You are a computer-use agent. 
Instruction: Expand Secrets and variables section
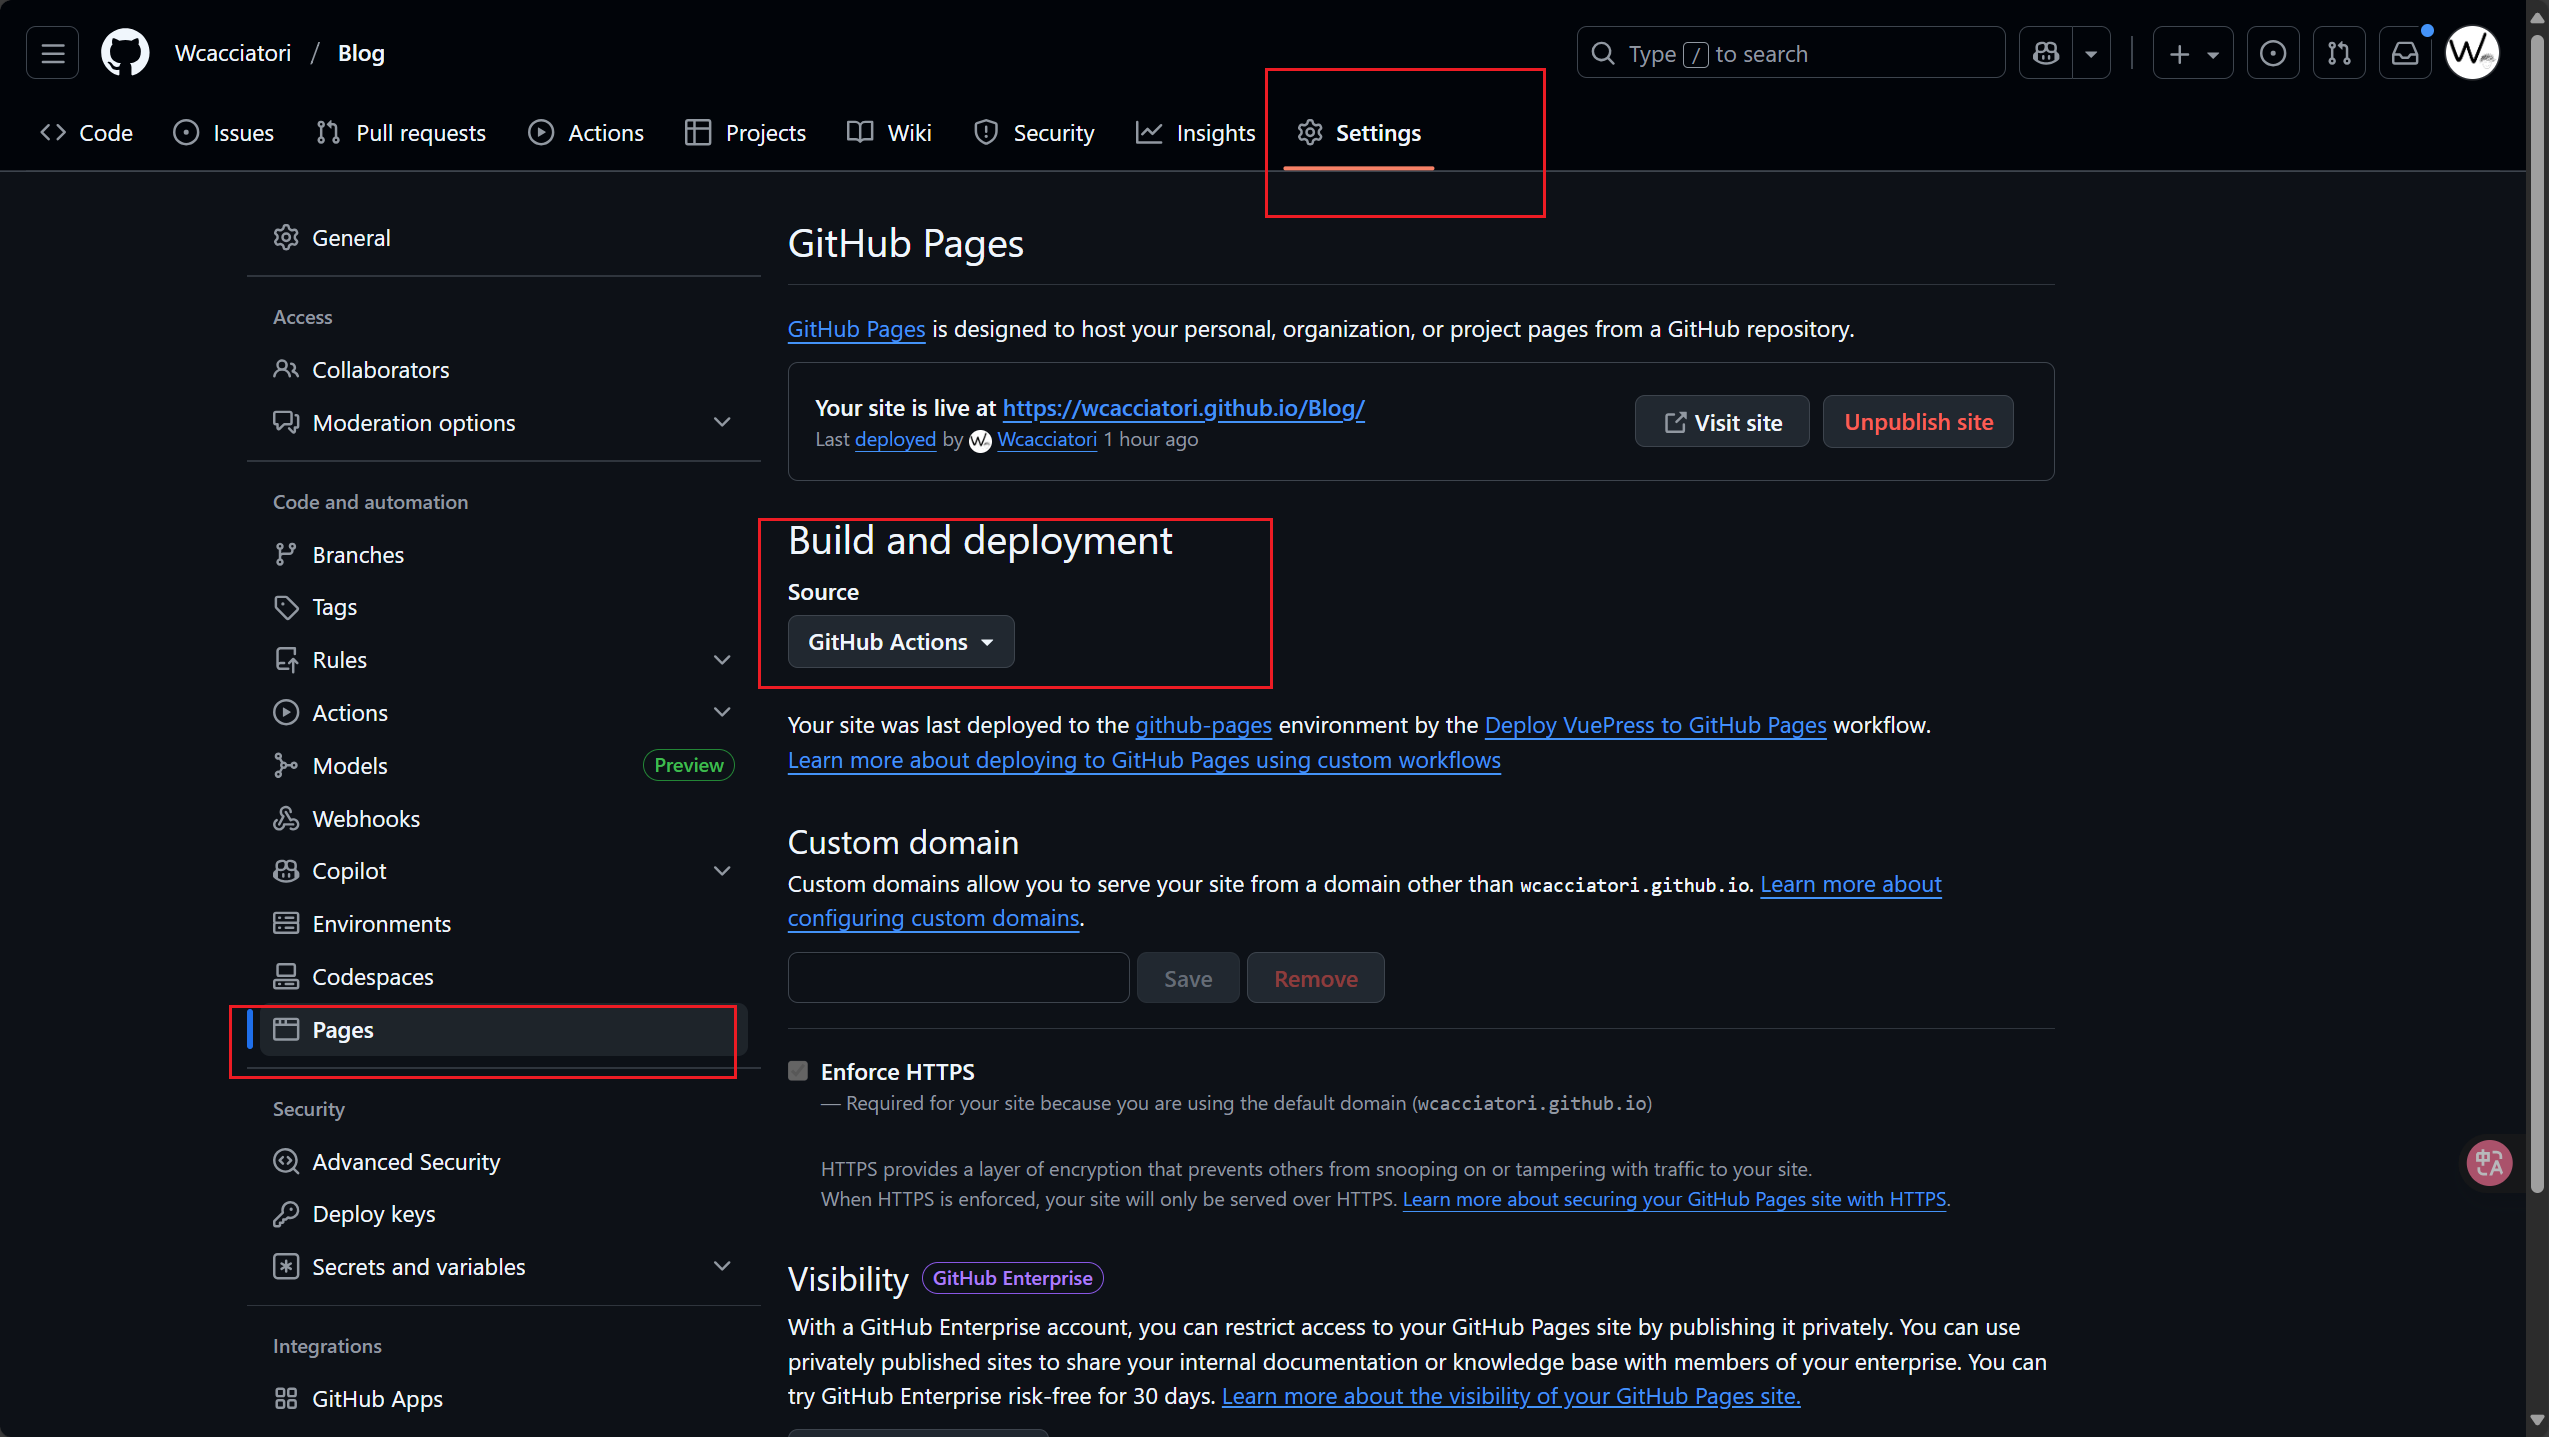click(x=721, y=1266)
